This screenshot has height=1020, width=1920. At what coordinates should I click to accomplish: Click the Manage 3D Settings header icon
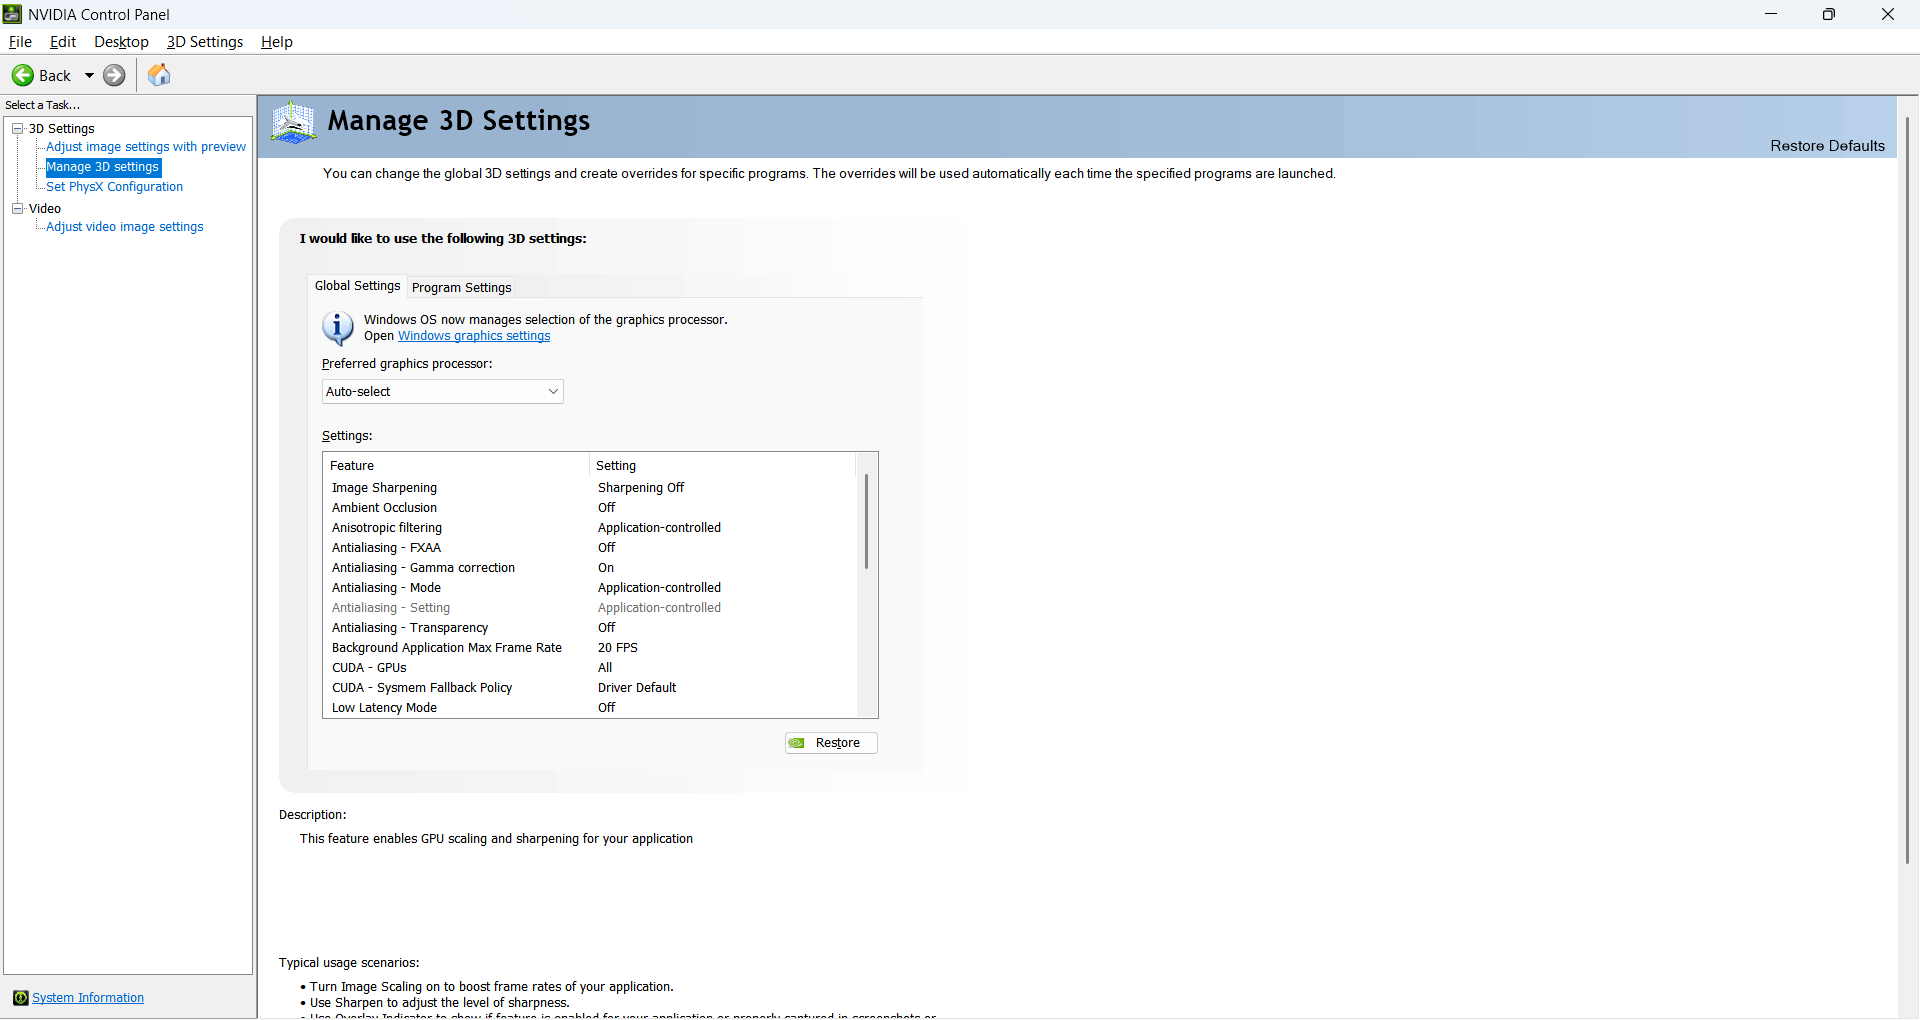(x=293, y=123)
